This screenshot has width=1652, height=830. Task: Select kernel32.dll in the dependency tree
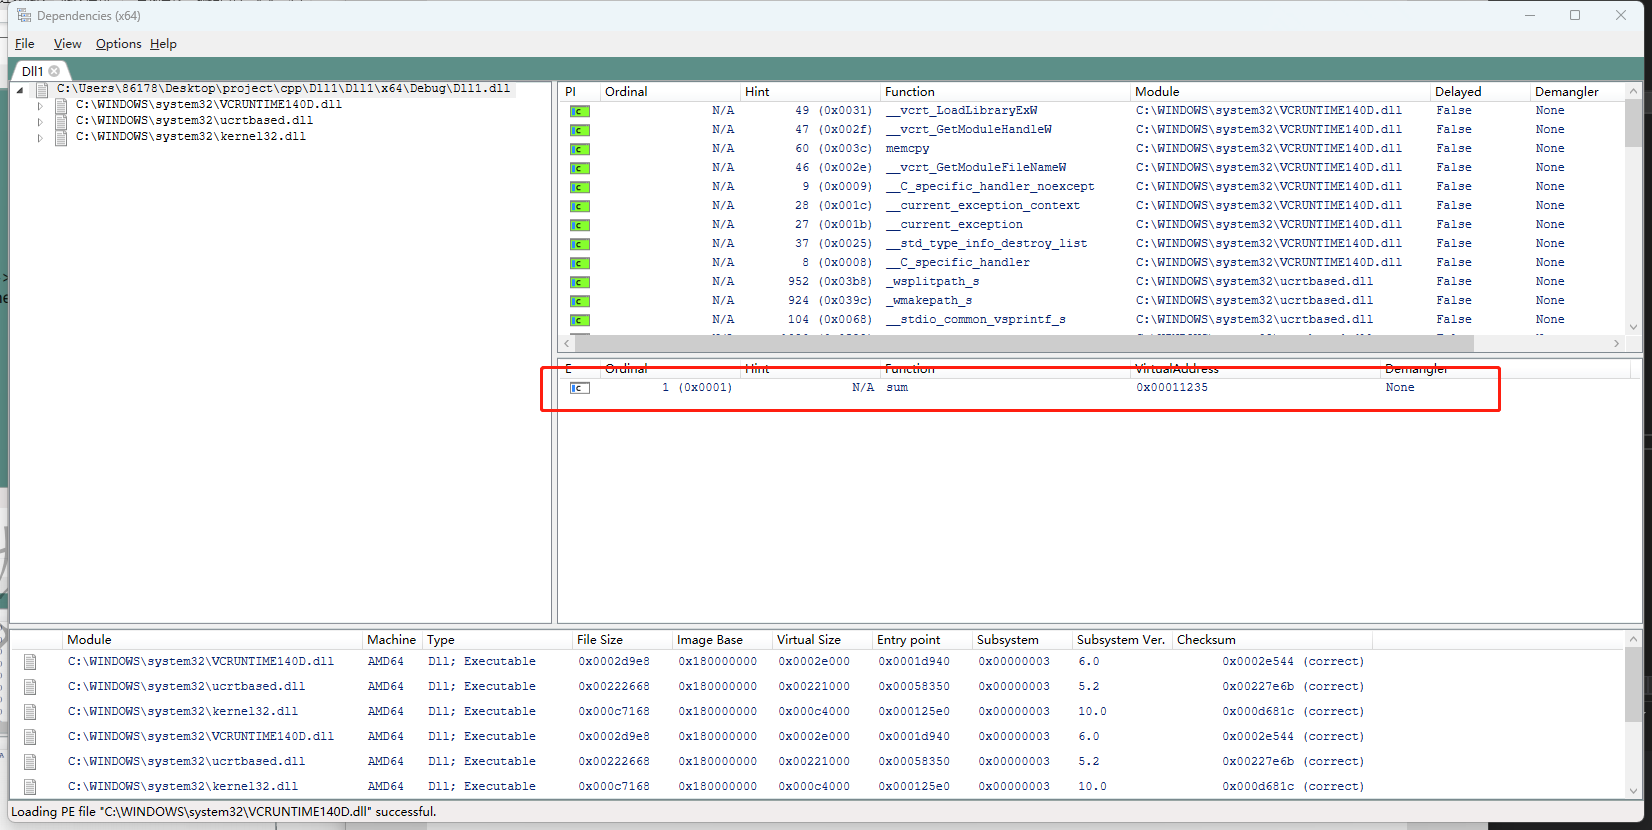tap(191, 136)
